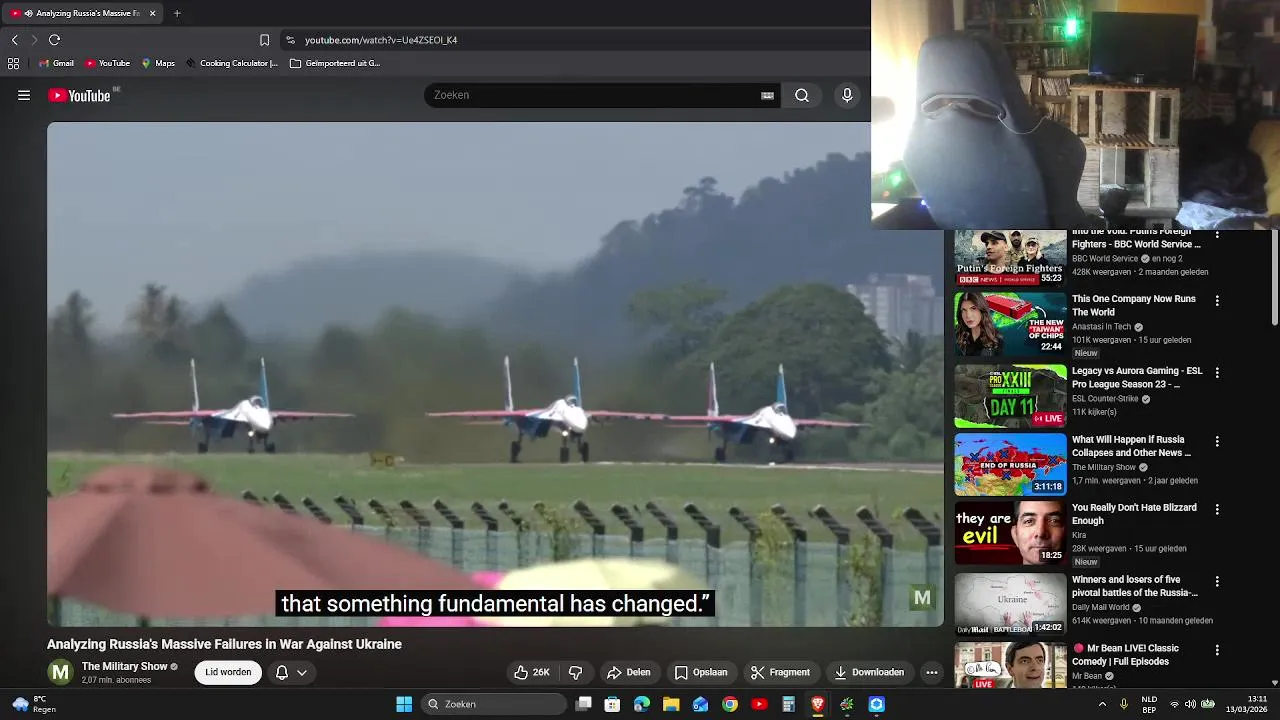
Task: Open the apps grid in bookmarks bar
Action: (x=13, y=63)
